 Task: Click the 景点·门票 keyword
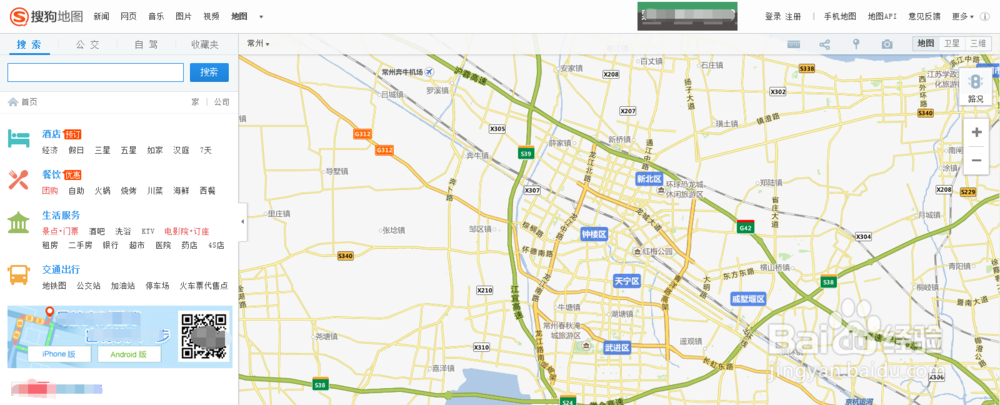(61, 231)
